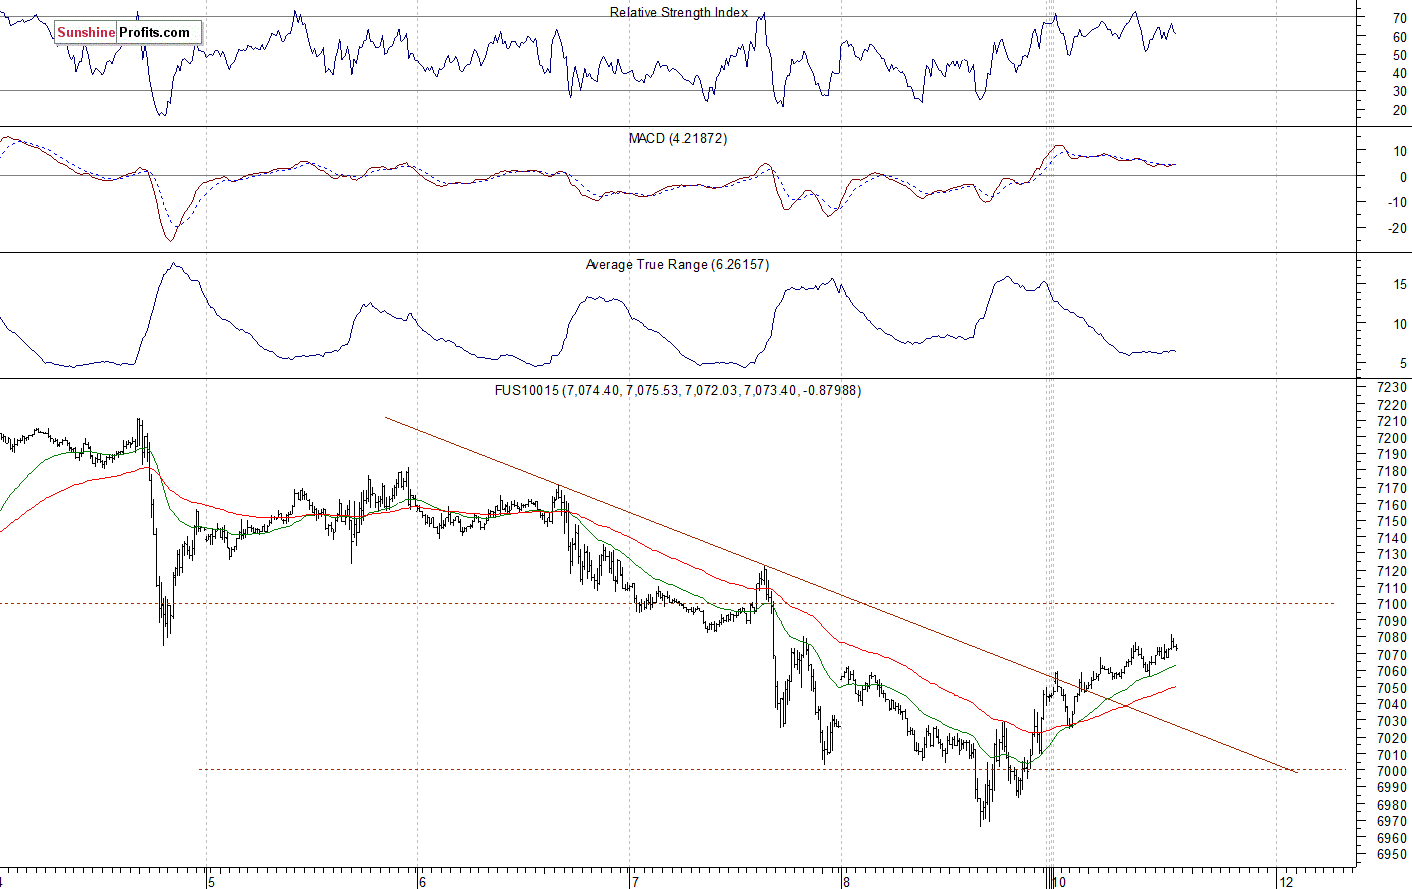Click the date label 5 on the time axis
Viewport: 1412px width, 889px height.
coord(211,882)
